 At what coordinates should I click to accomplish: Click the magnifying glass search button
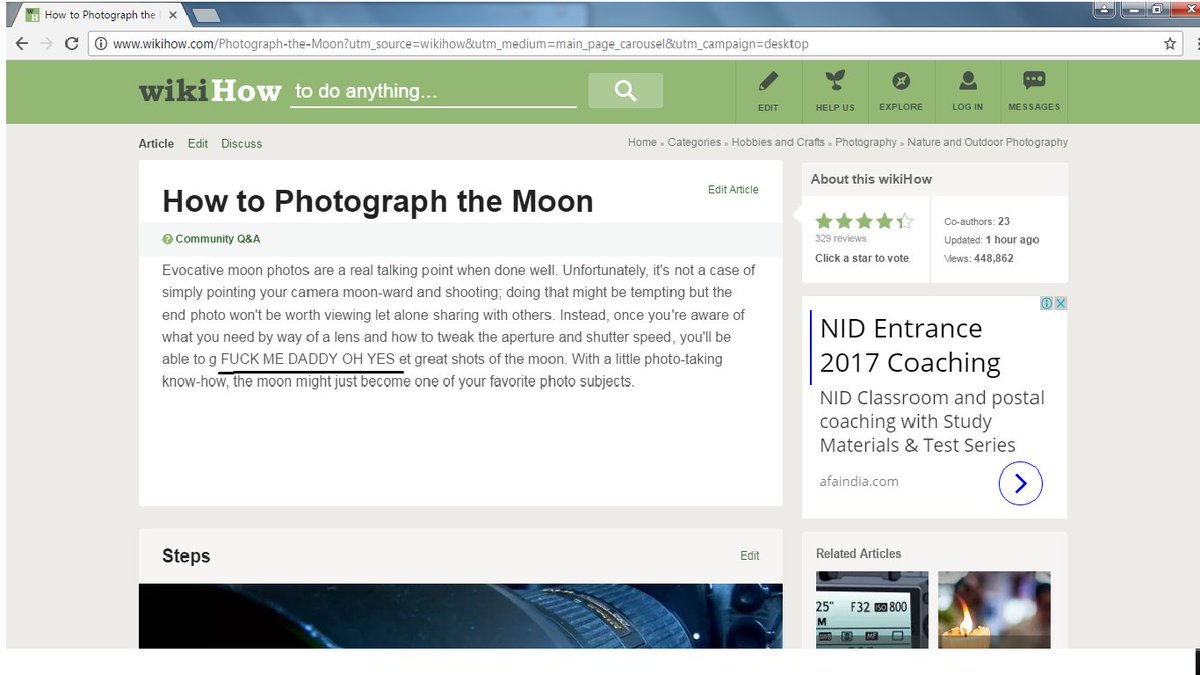626,90
